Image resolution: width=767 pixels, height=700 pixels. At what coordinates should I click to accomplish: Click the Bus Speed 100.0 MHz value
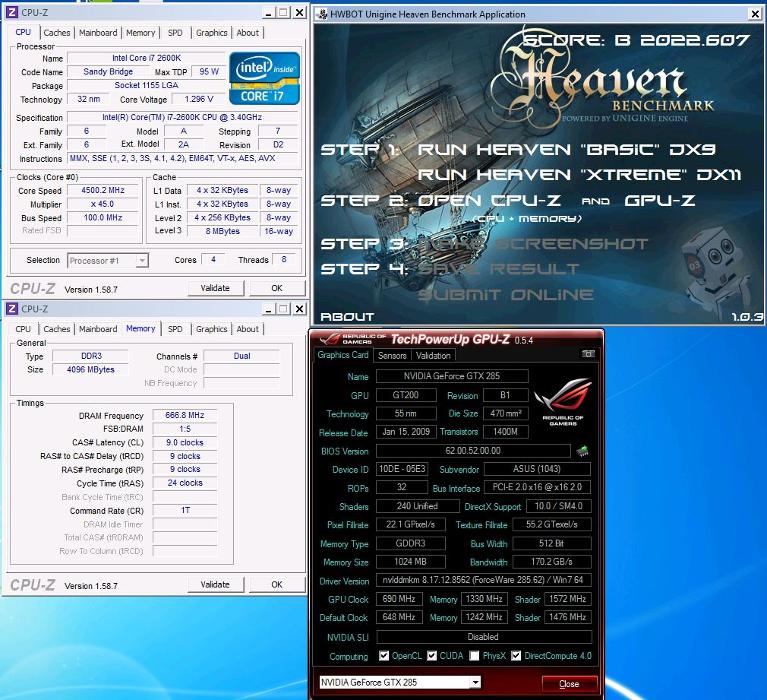click(x=103, y=218)
